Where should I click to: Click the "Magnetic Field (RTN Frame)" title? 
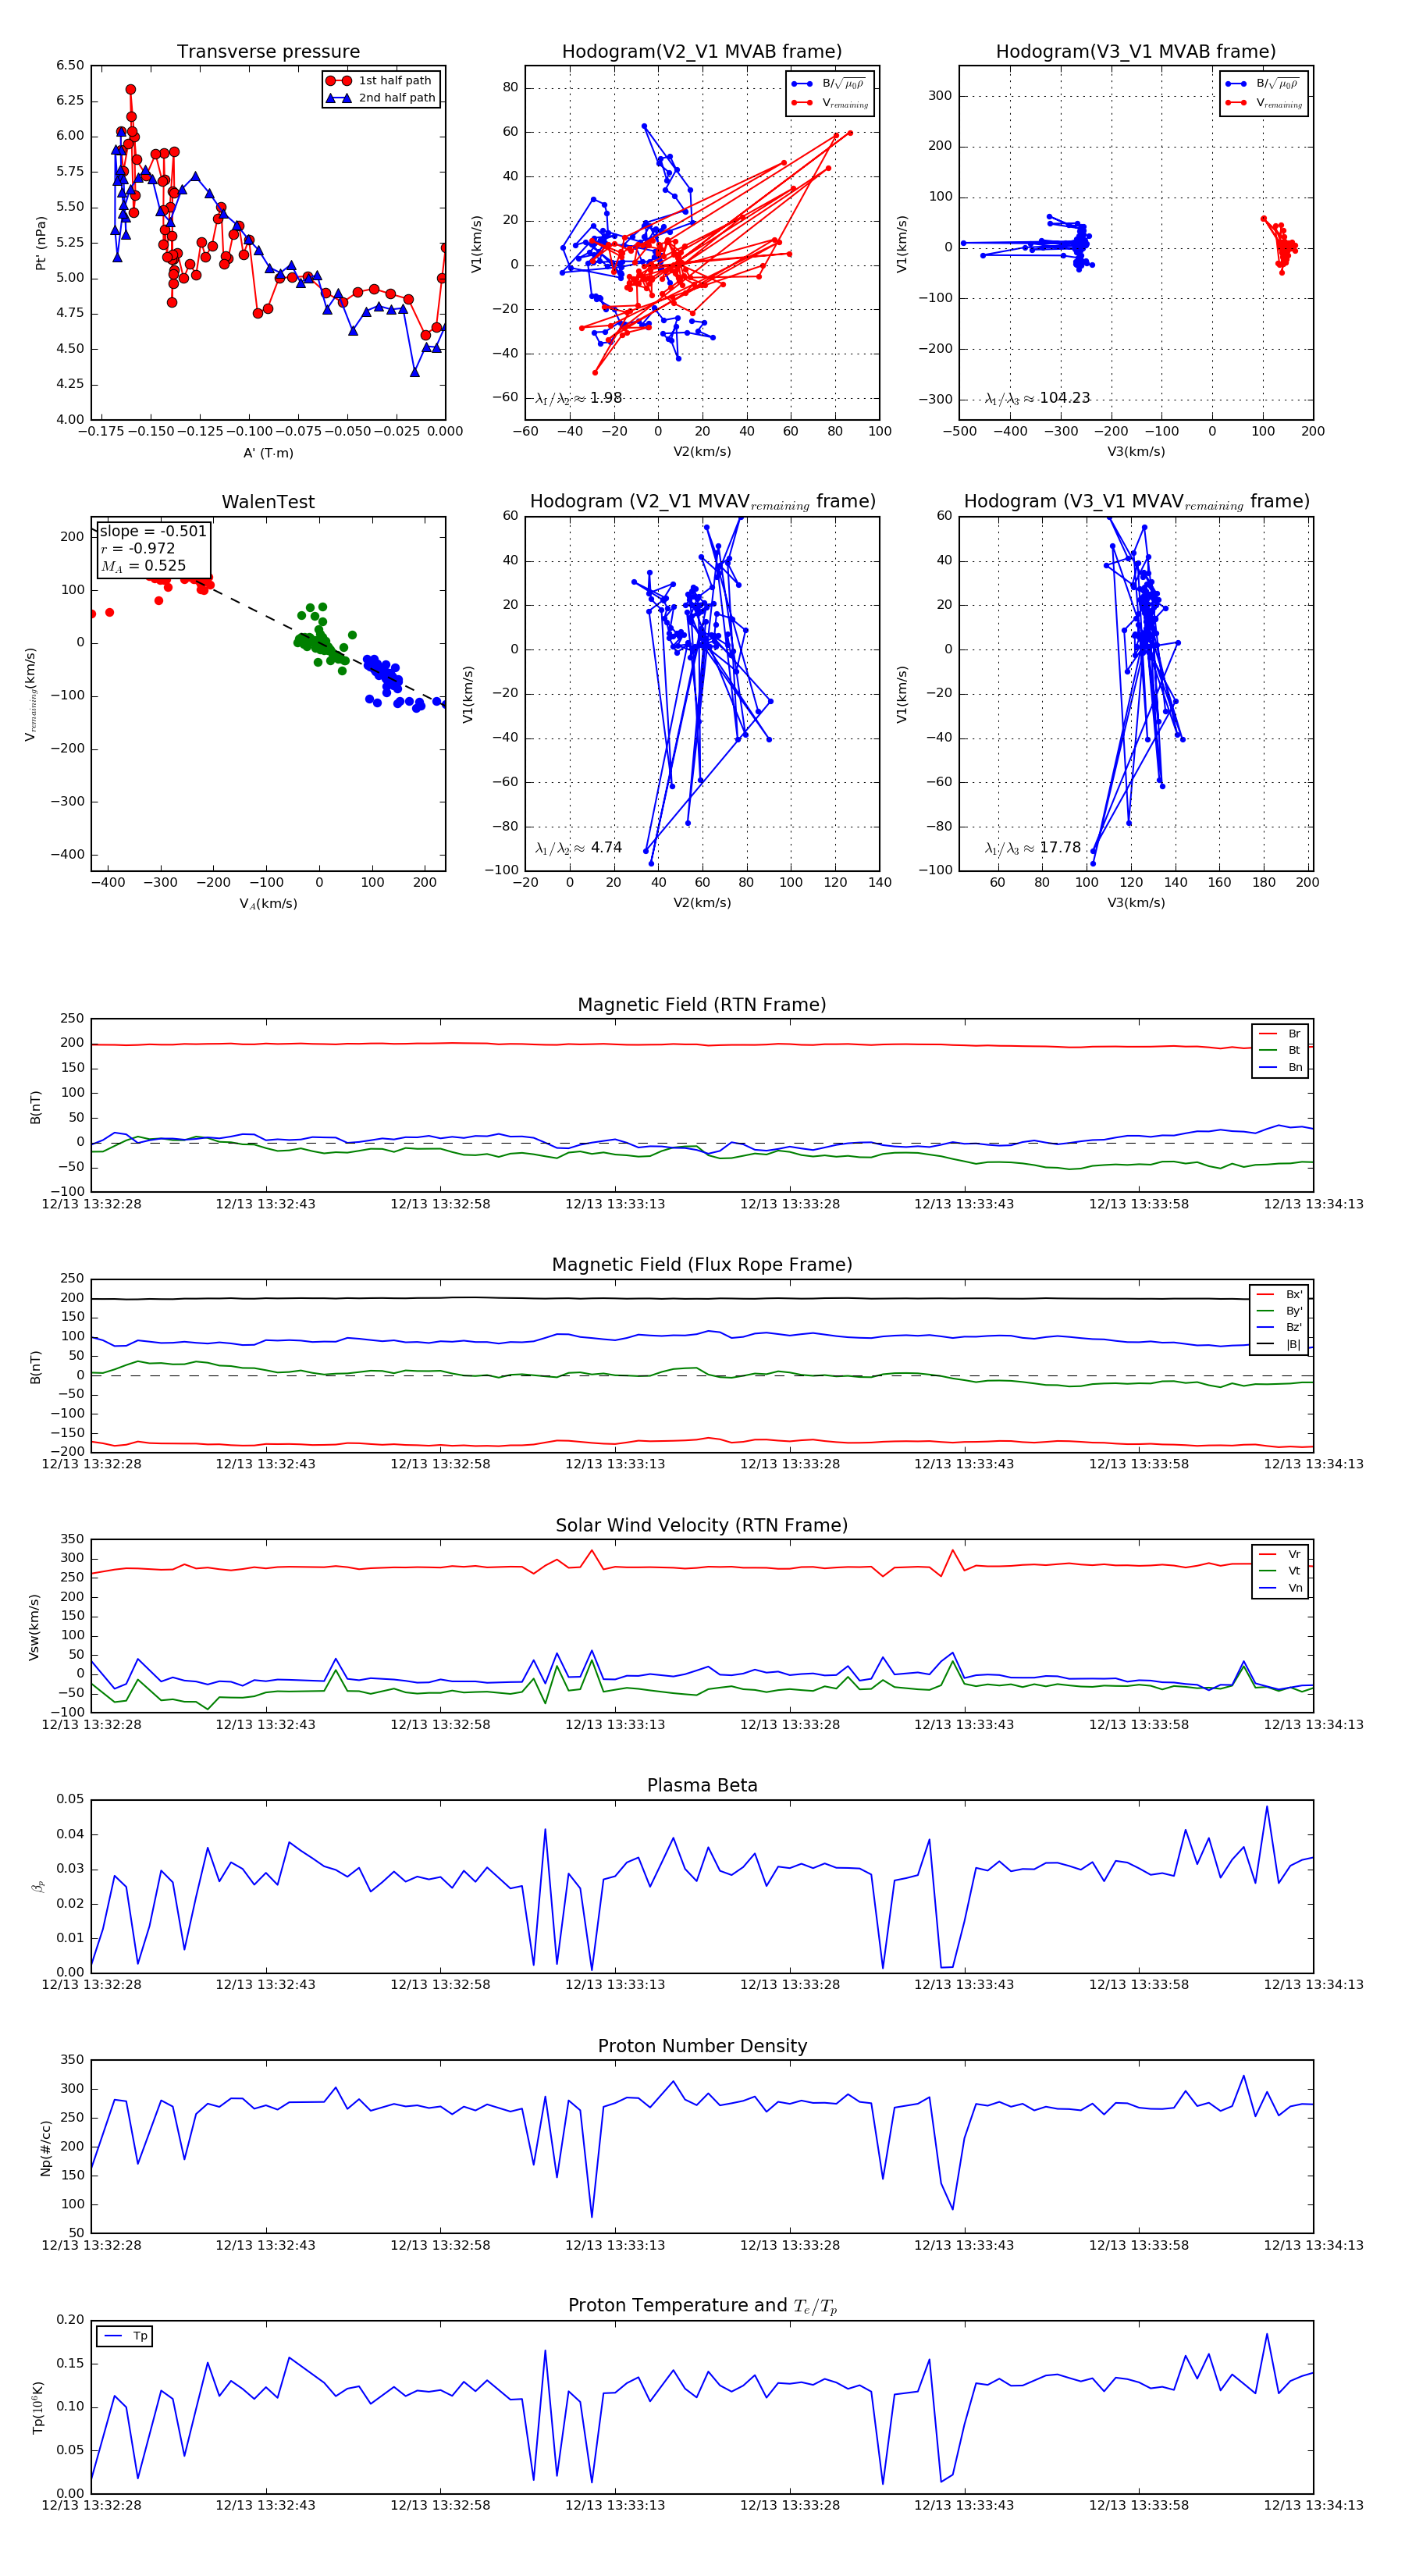pyautogui.click(x=702, y=1004)
